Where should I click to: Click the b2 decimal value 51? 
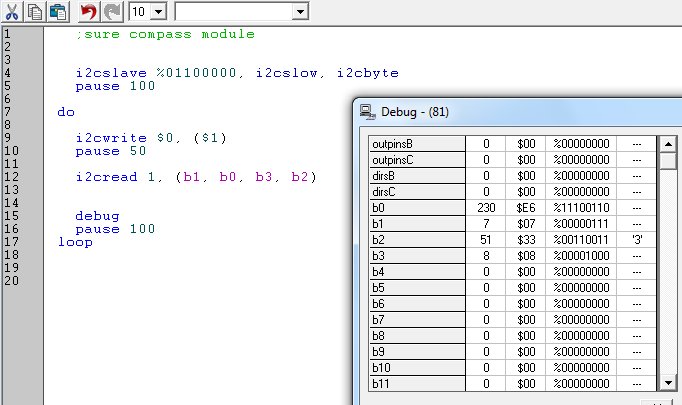tap(485, 240)
